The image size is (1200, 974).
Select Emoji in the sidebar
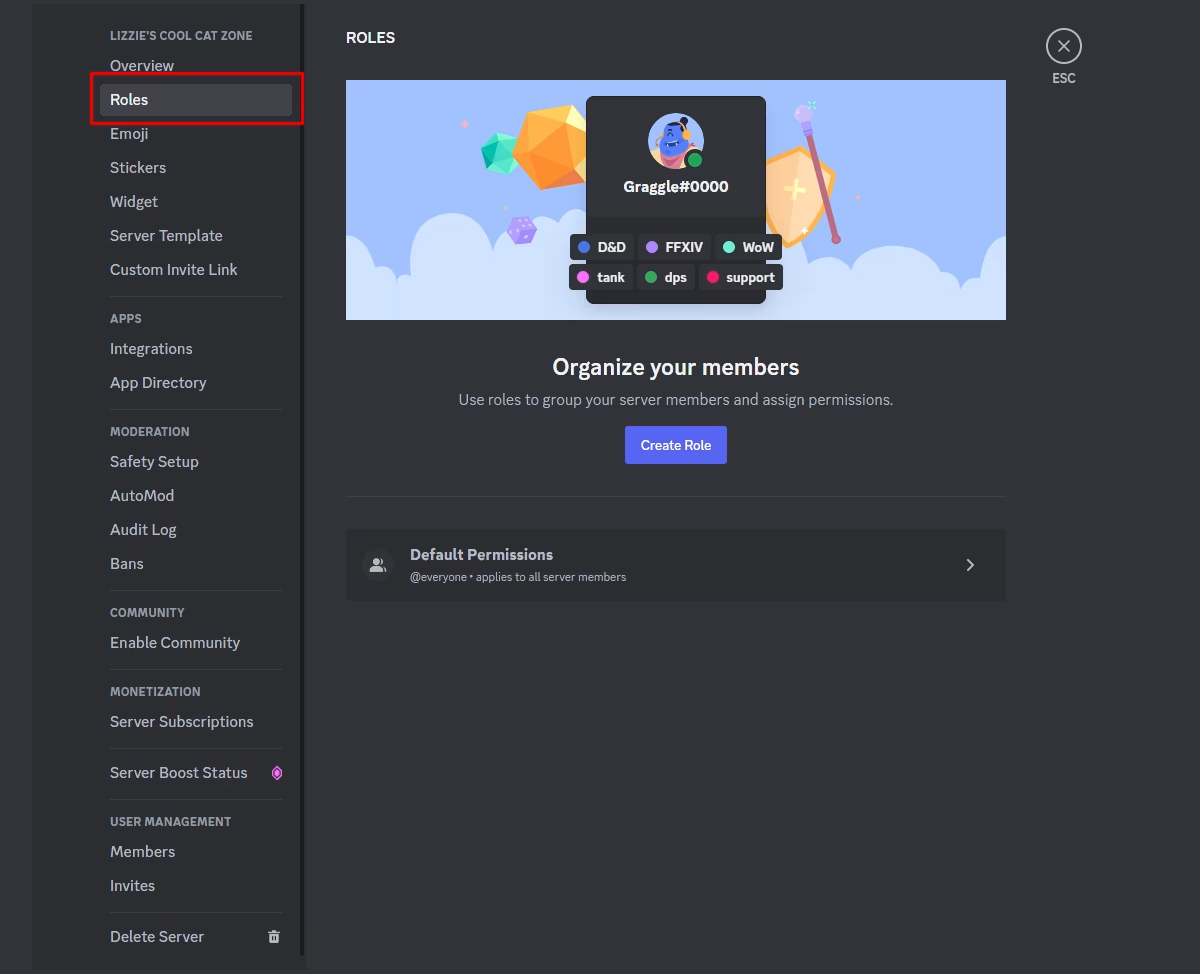pos(129,134)
